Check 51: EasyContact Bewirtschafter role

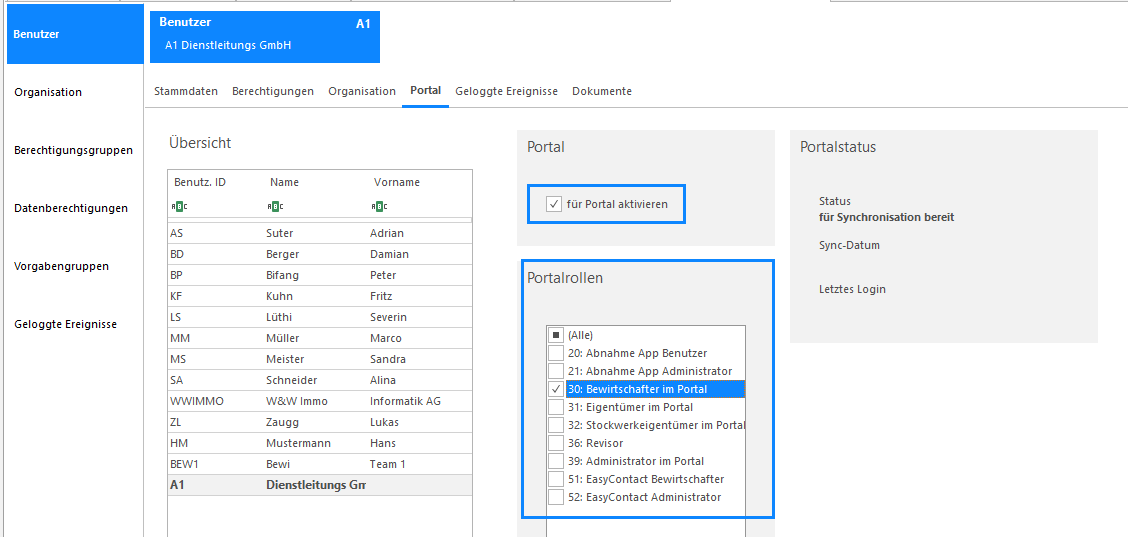(555, 479)
